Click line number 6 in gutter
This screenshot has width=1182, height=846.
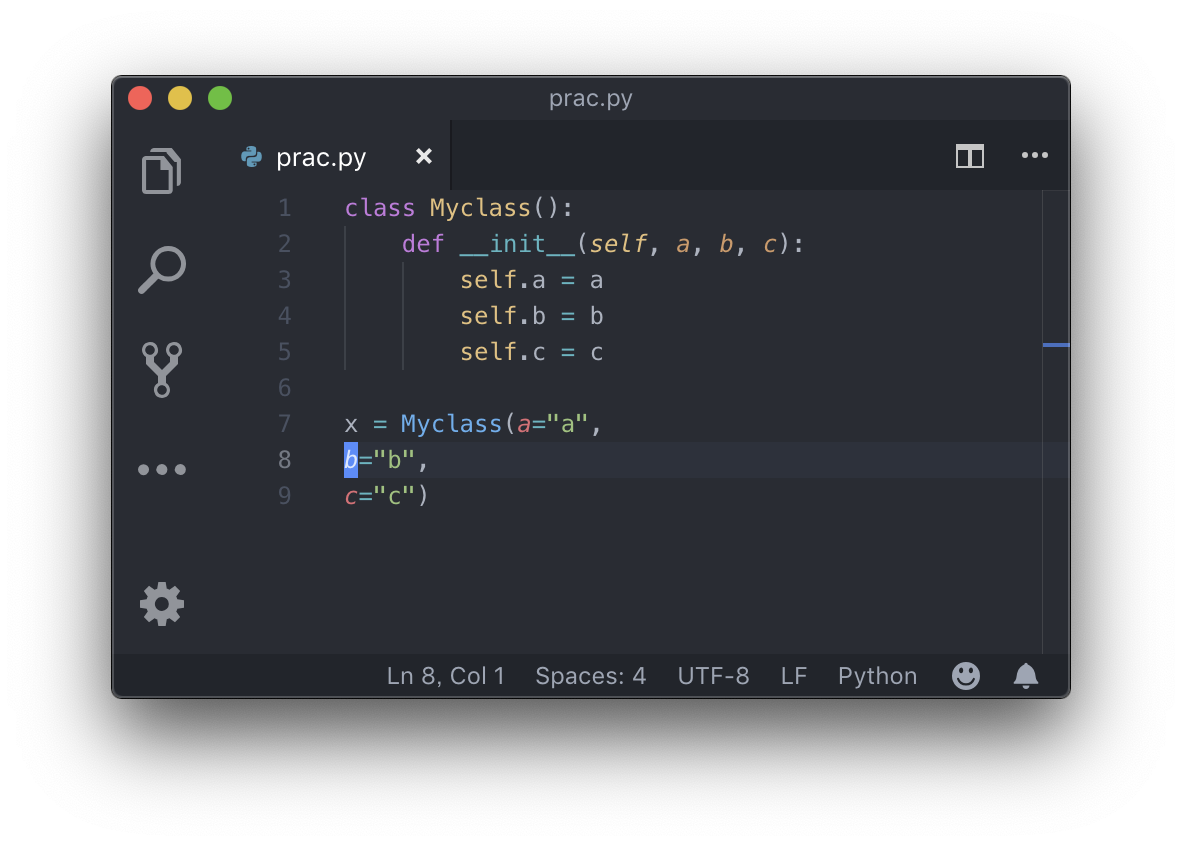[284, 388]
